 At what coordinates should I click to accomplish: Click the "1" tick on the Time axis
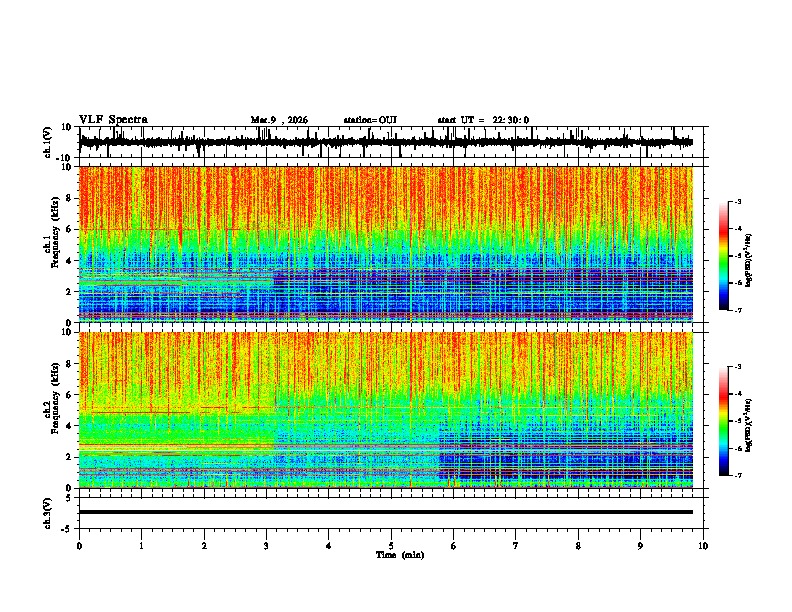(x=141, y=546)
